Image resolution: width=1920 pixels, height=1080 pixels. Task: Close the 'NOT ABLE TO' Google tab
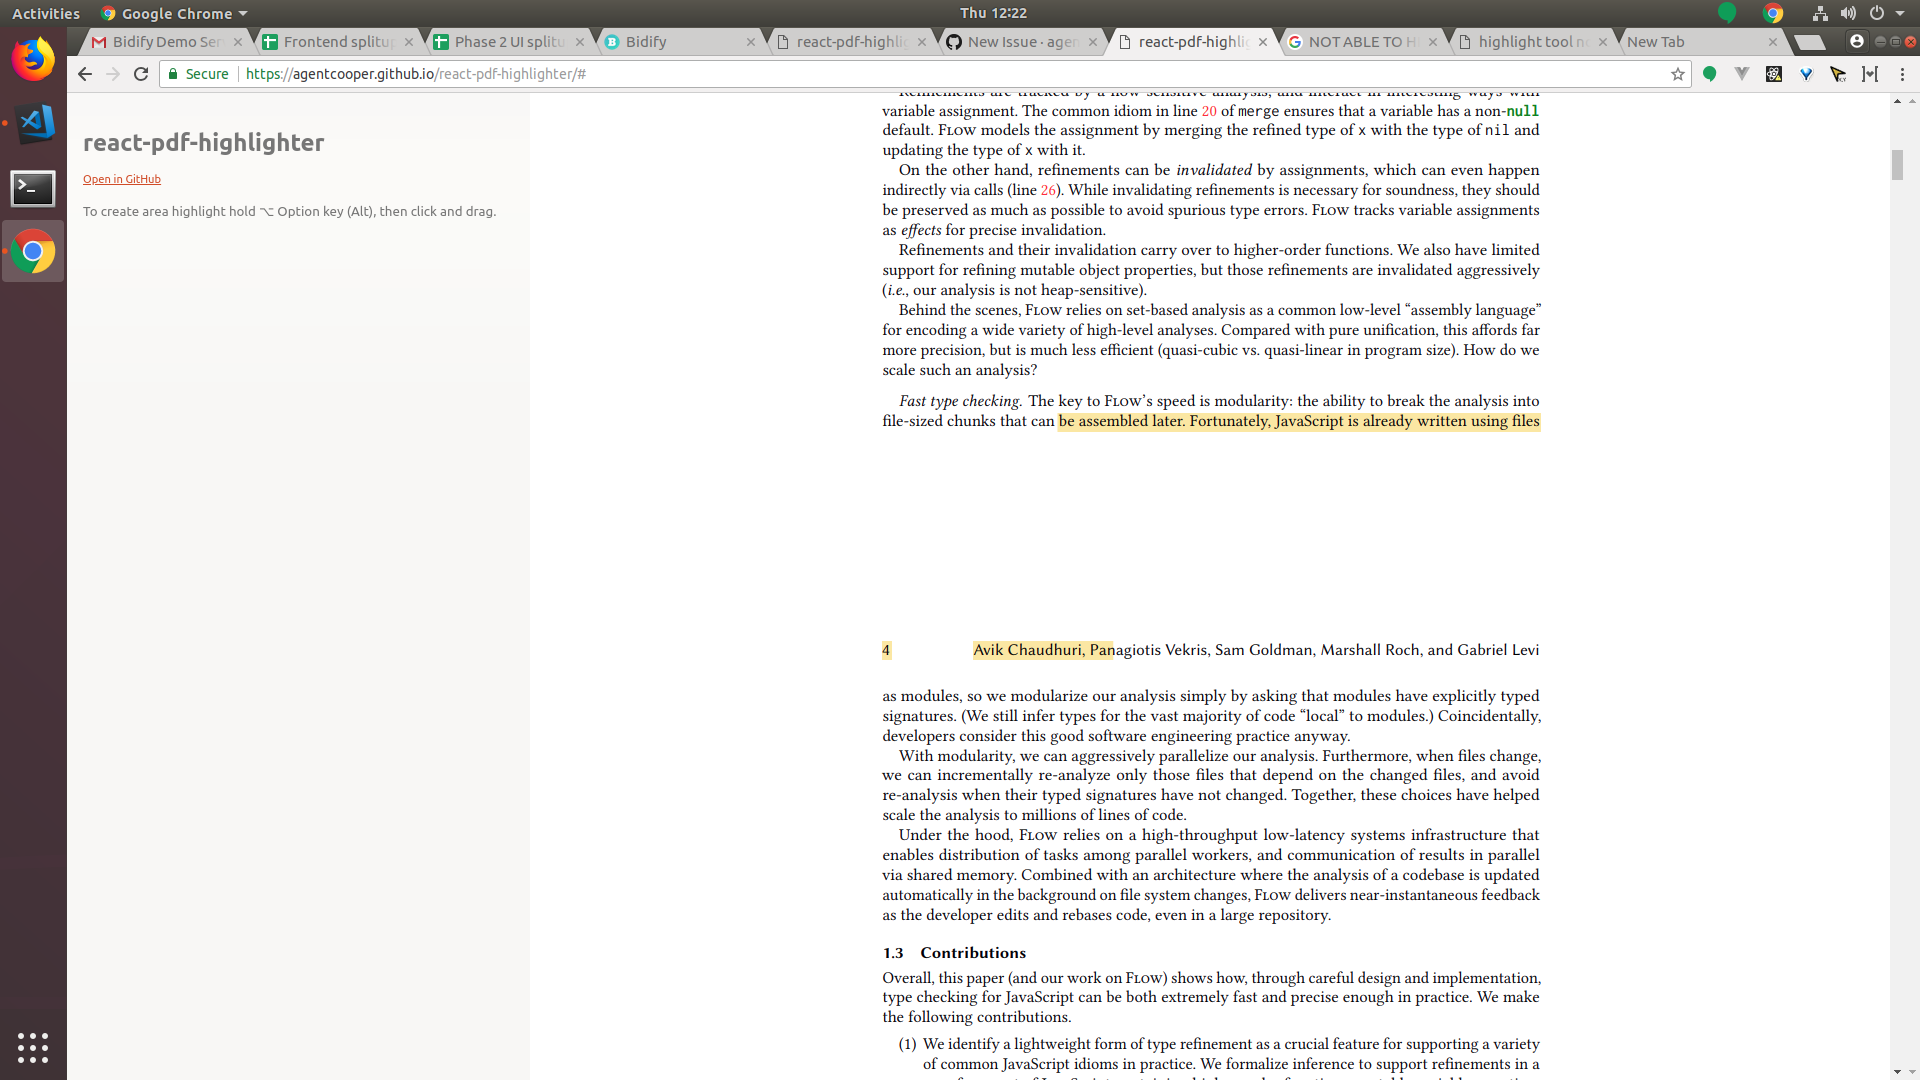[x=1433, y=42]
